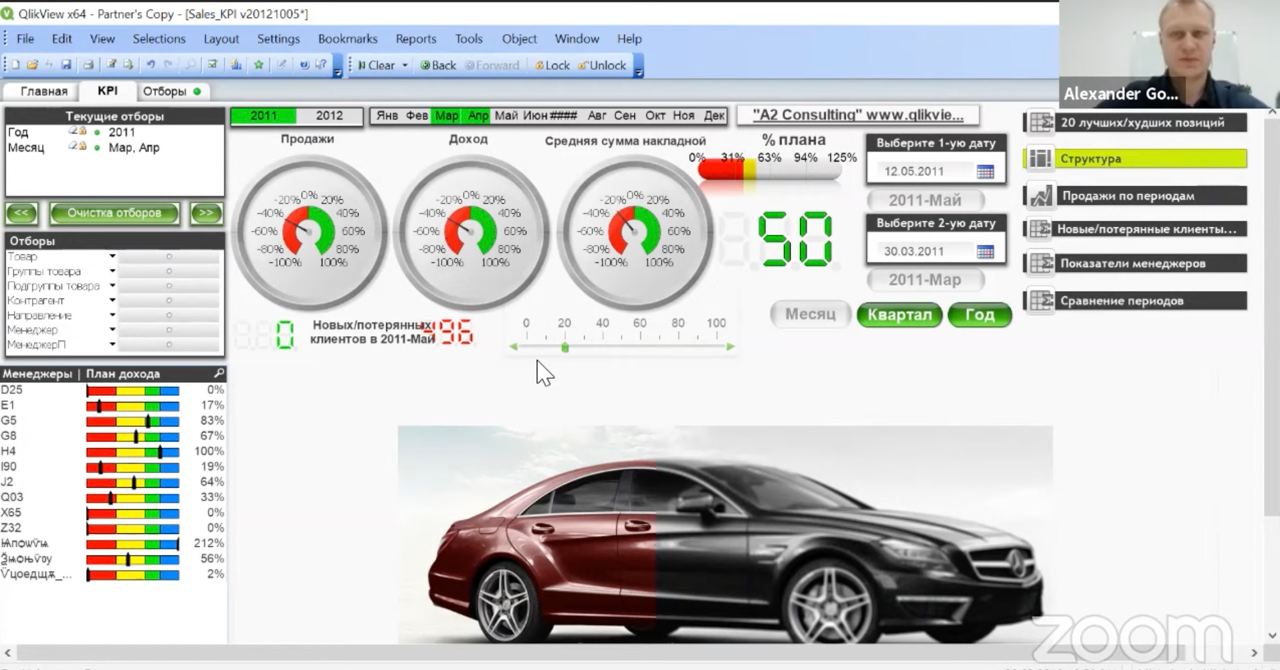Screen dimensions: 1280x670
Task: Click the << previous selection button
Action: pos(22,213)
